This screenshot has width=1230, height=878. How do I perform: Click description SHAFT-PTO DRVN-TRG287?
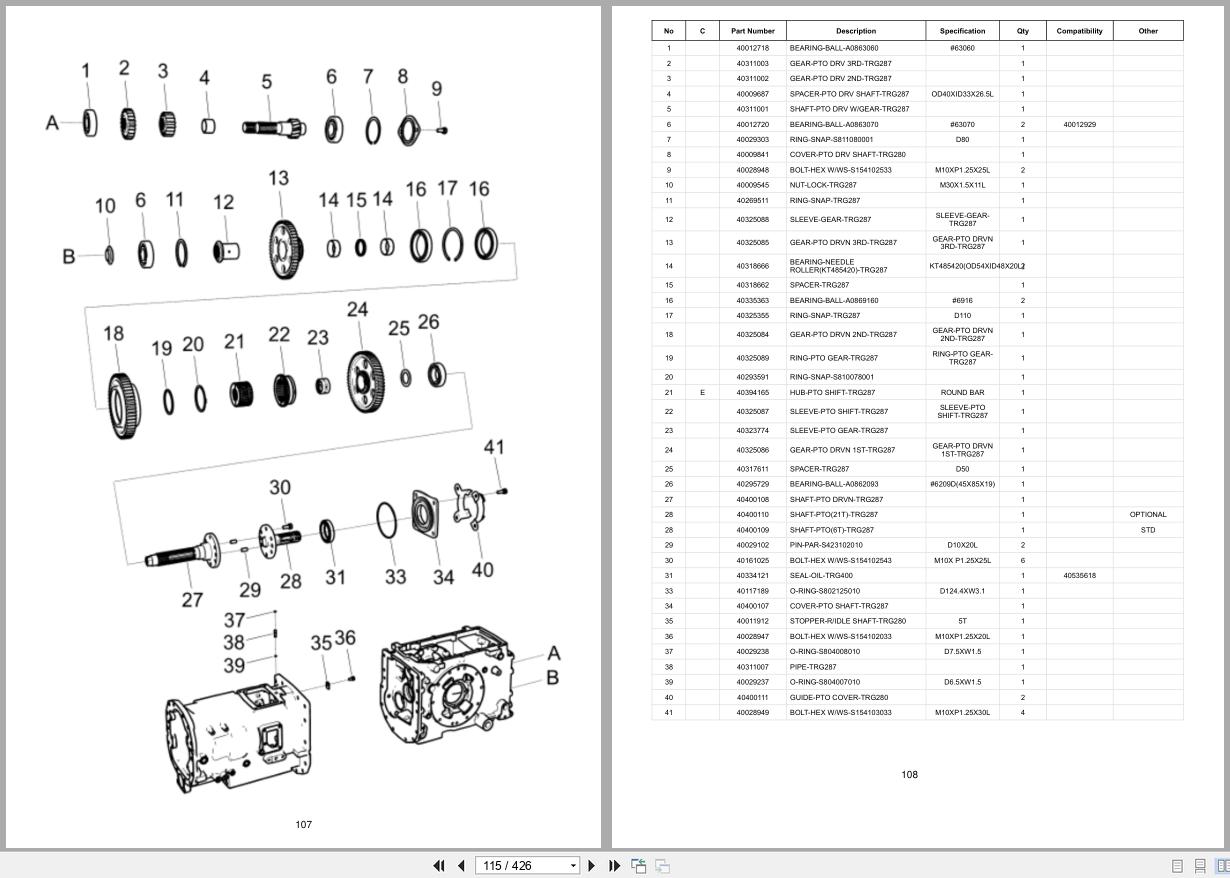click(836, 500)
